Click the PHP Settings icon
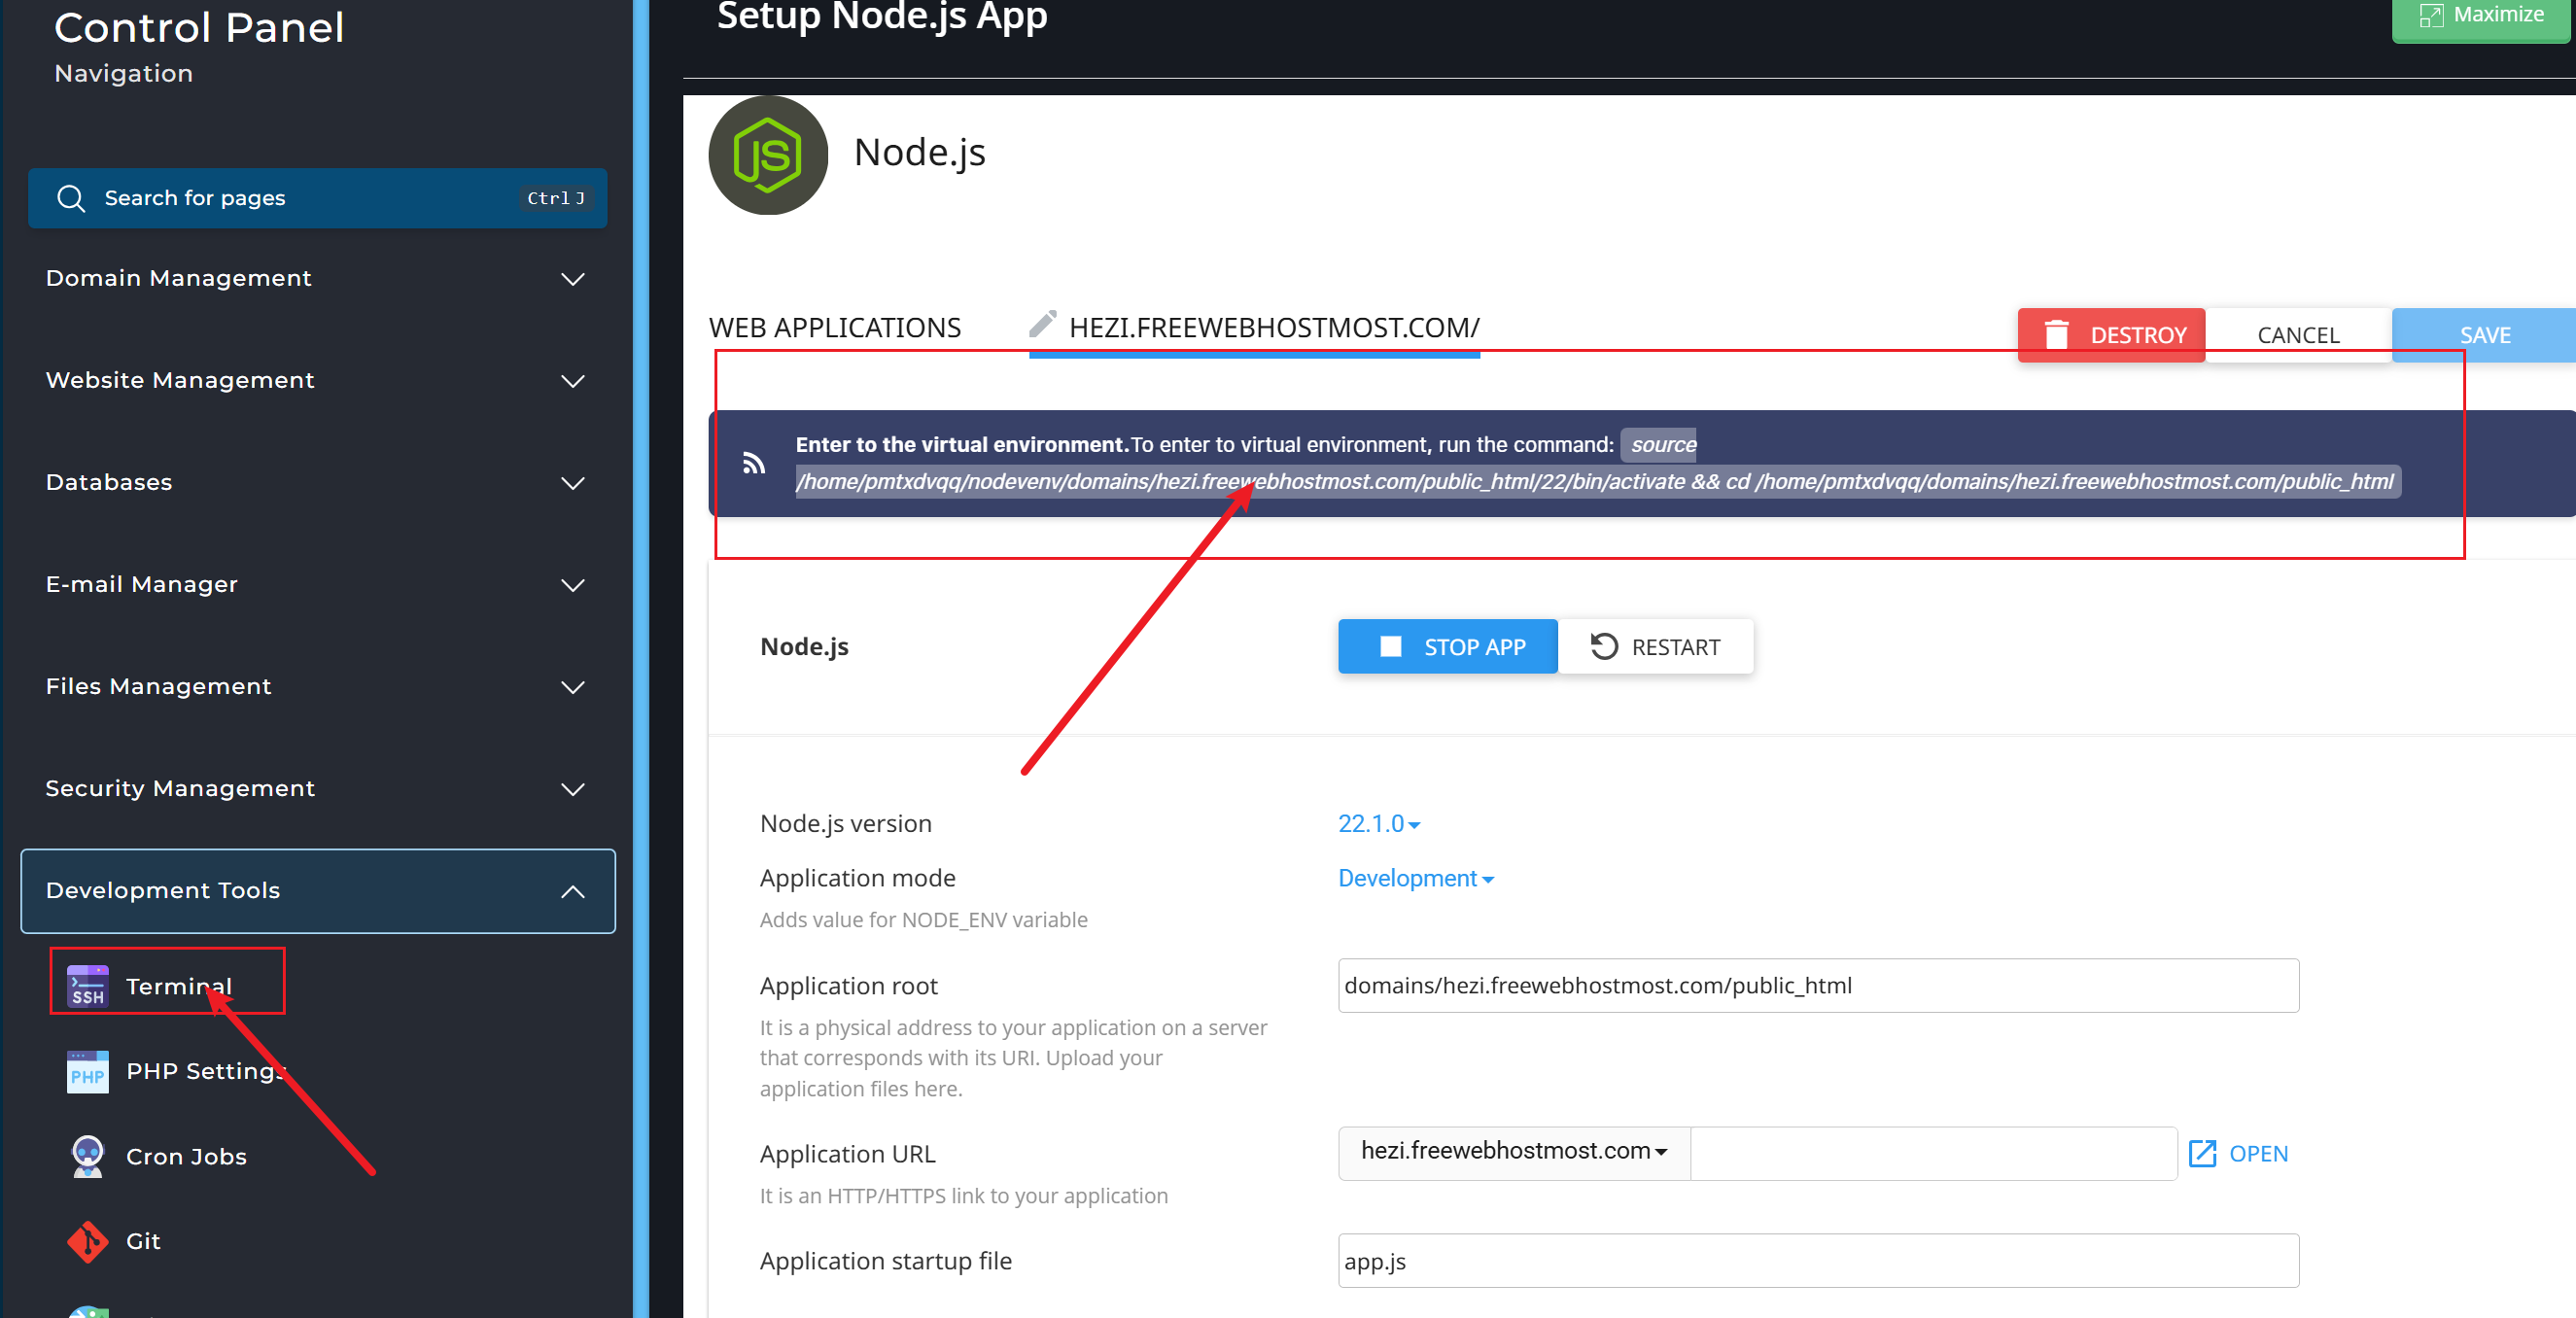Image resolution: width=2576 pixels, height=1318 pixels. (87, 1071)
